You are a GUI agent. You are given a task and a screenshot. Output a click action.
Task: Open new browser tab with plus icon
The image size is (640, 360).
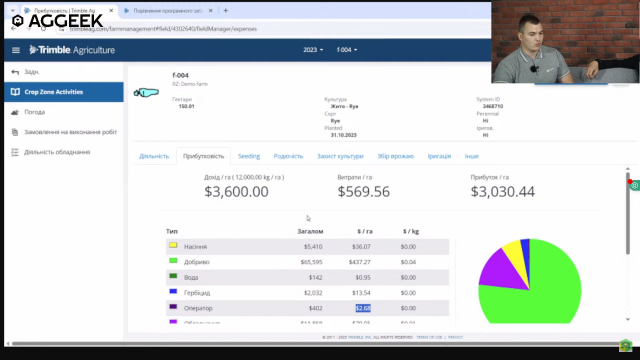click(225, 11)
